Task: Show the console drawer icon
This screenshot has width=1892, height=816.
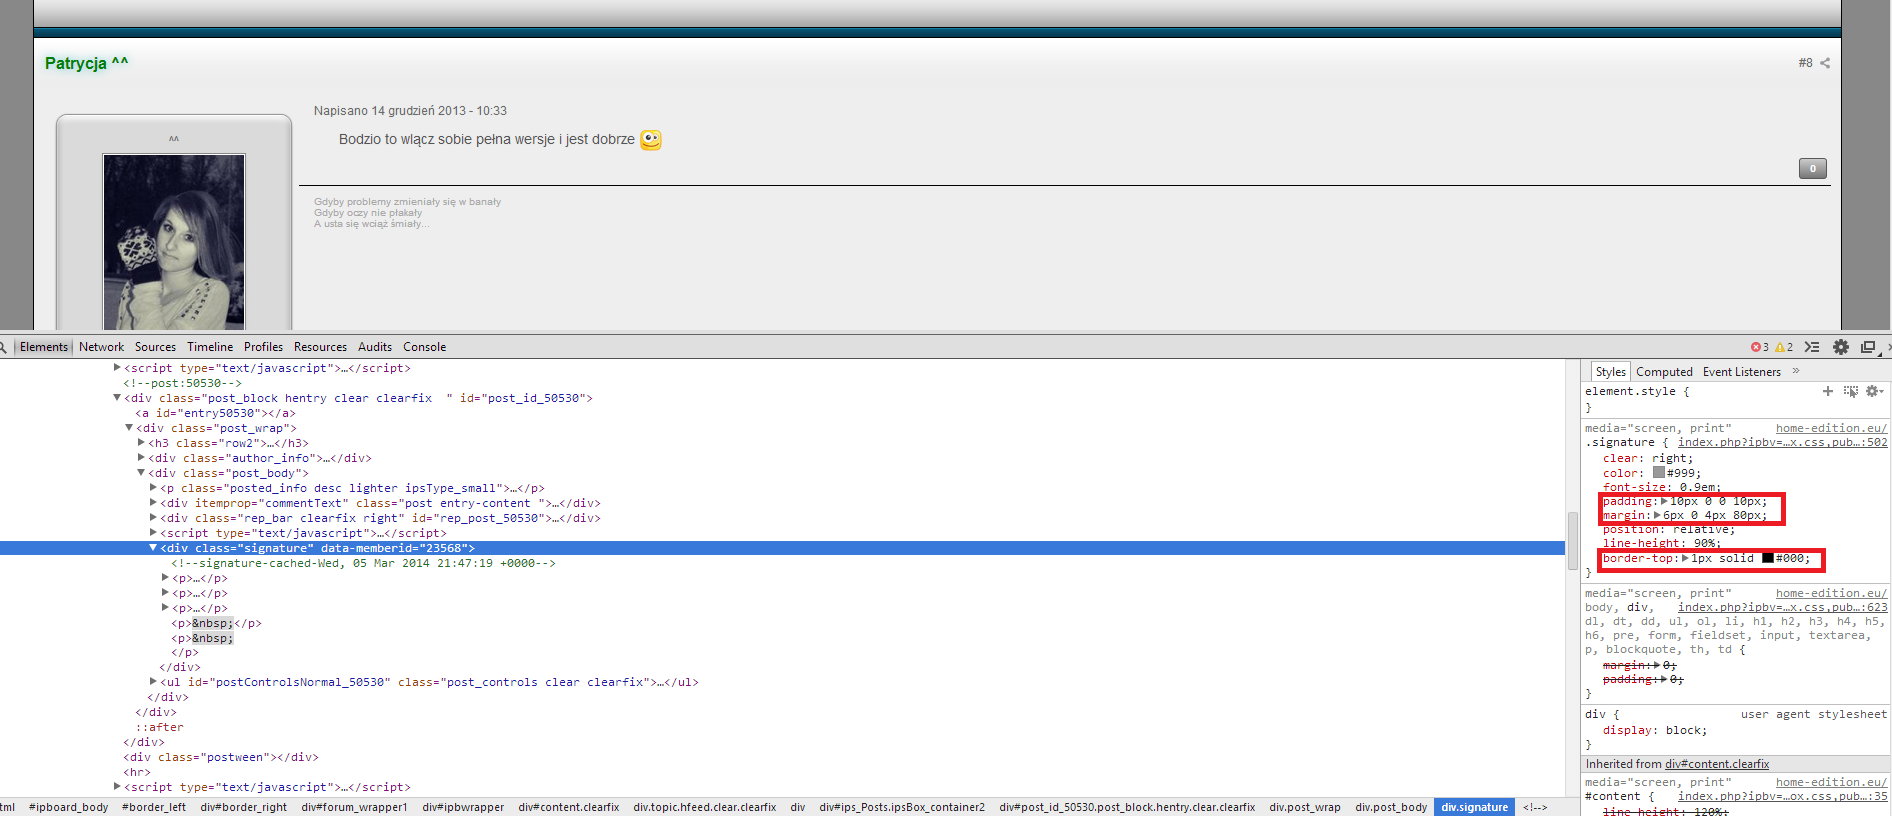Action: (x=1811, y=347)
